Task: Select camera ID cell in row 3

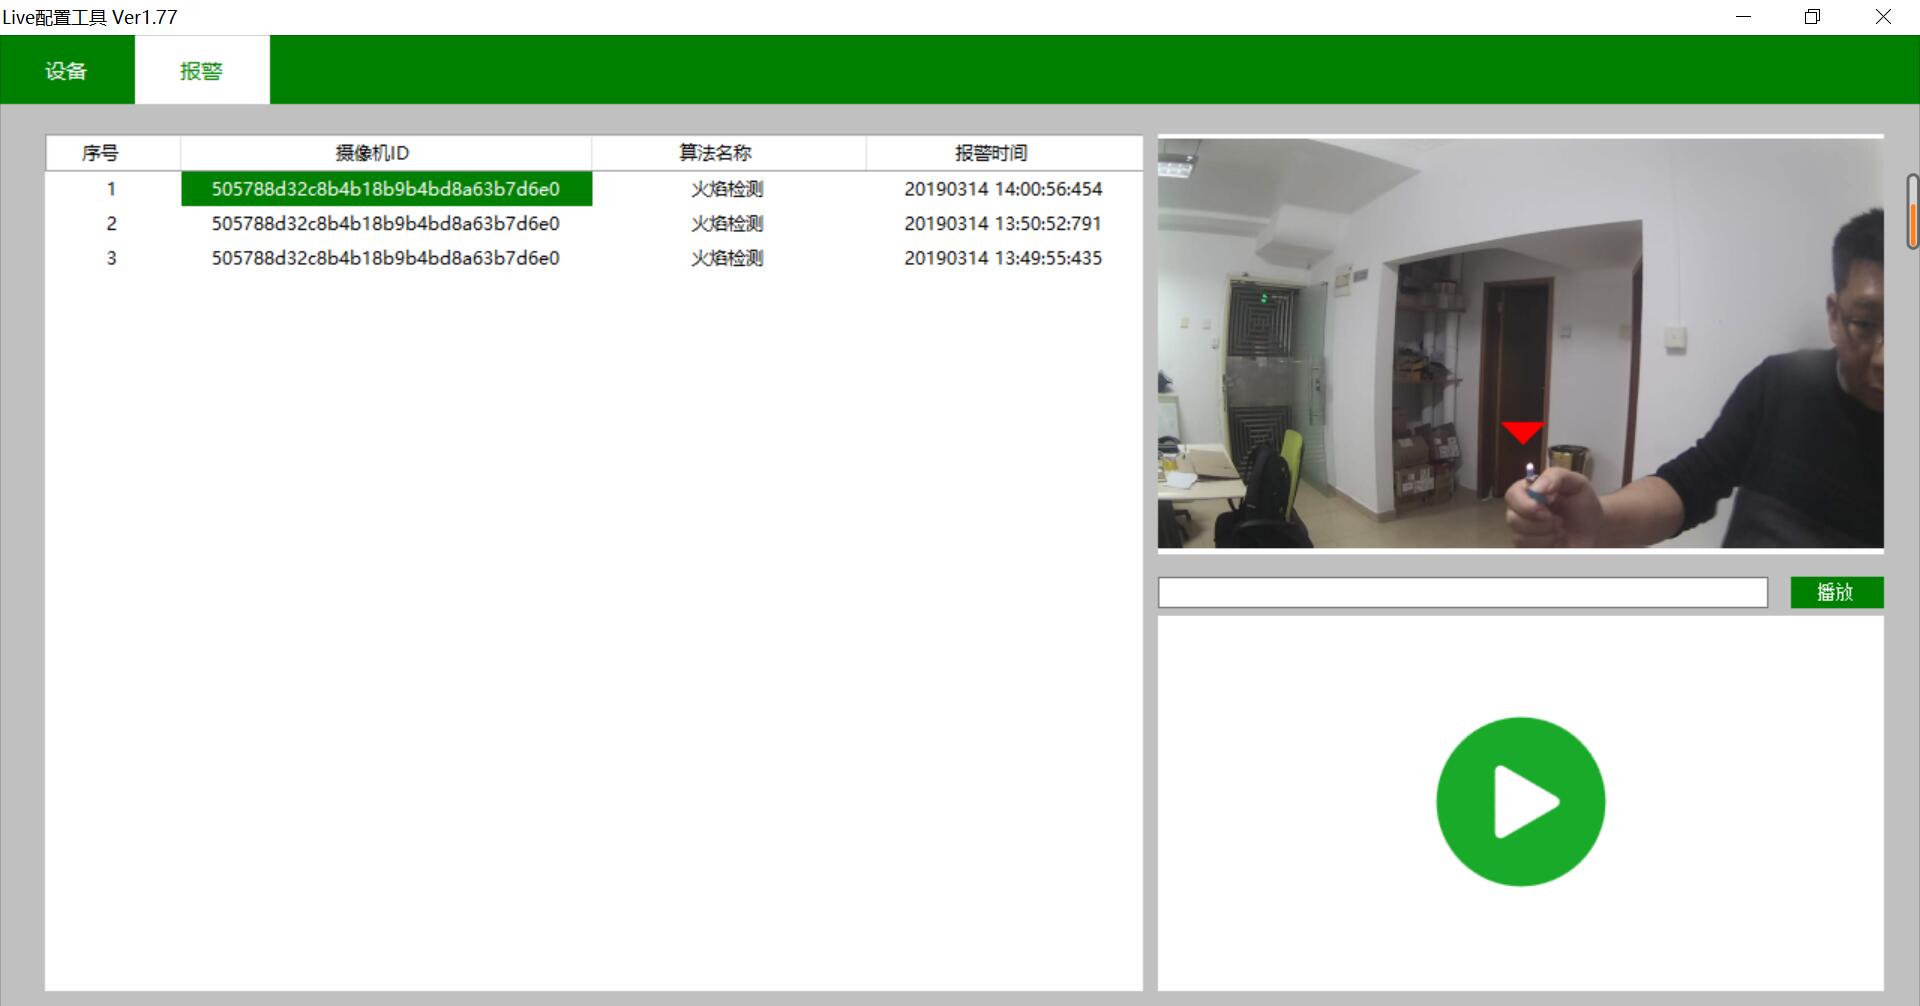Action: [386, 258]
